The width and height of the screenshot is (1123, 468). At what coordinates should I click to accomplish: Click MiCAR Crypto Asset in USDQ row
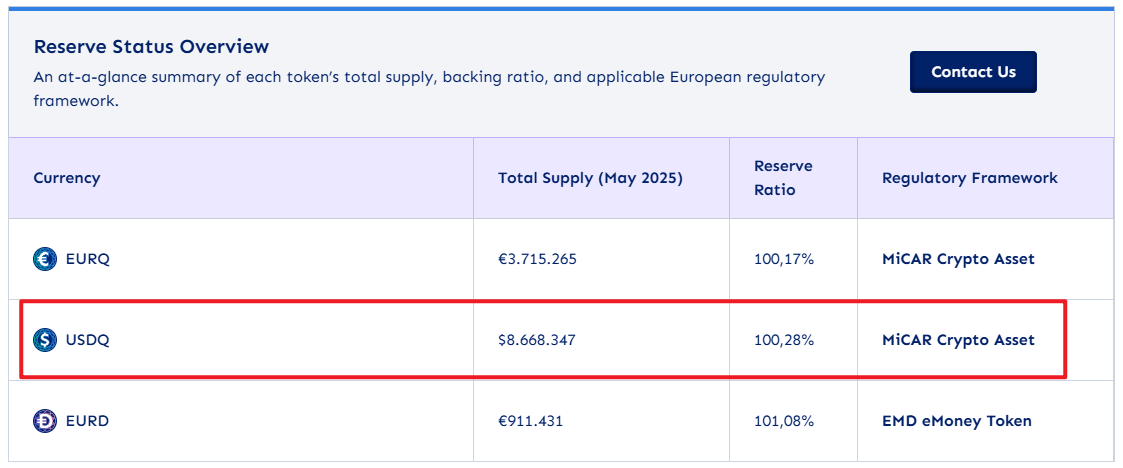click(958, 340)
